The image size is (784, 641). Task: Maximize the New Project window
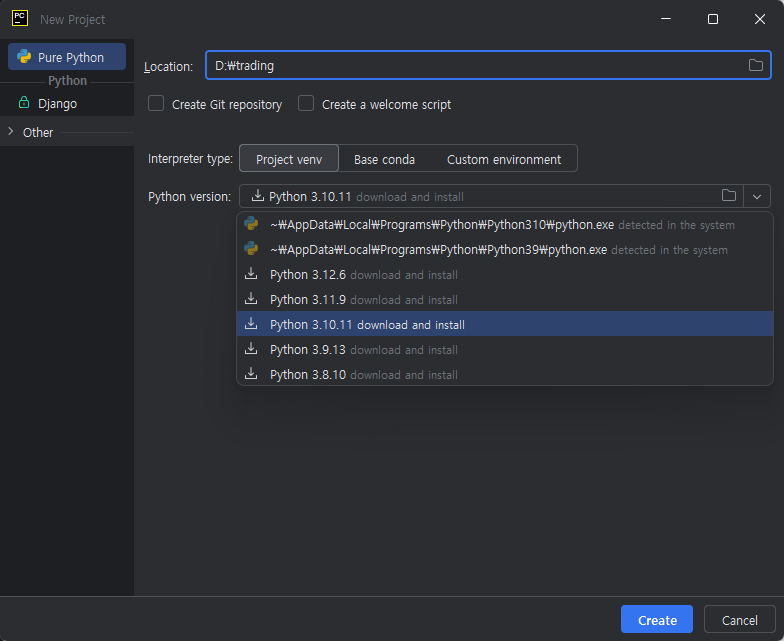tap(713, 19)
